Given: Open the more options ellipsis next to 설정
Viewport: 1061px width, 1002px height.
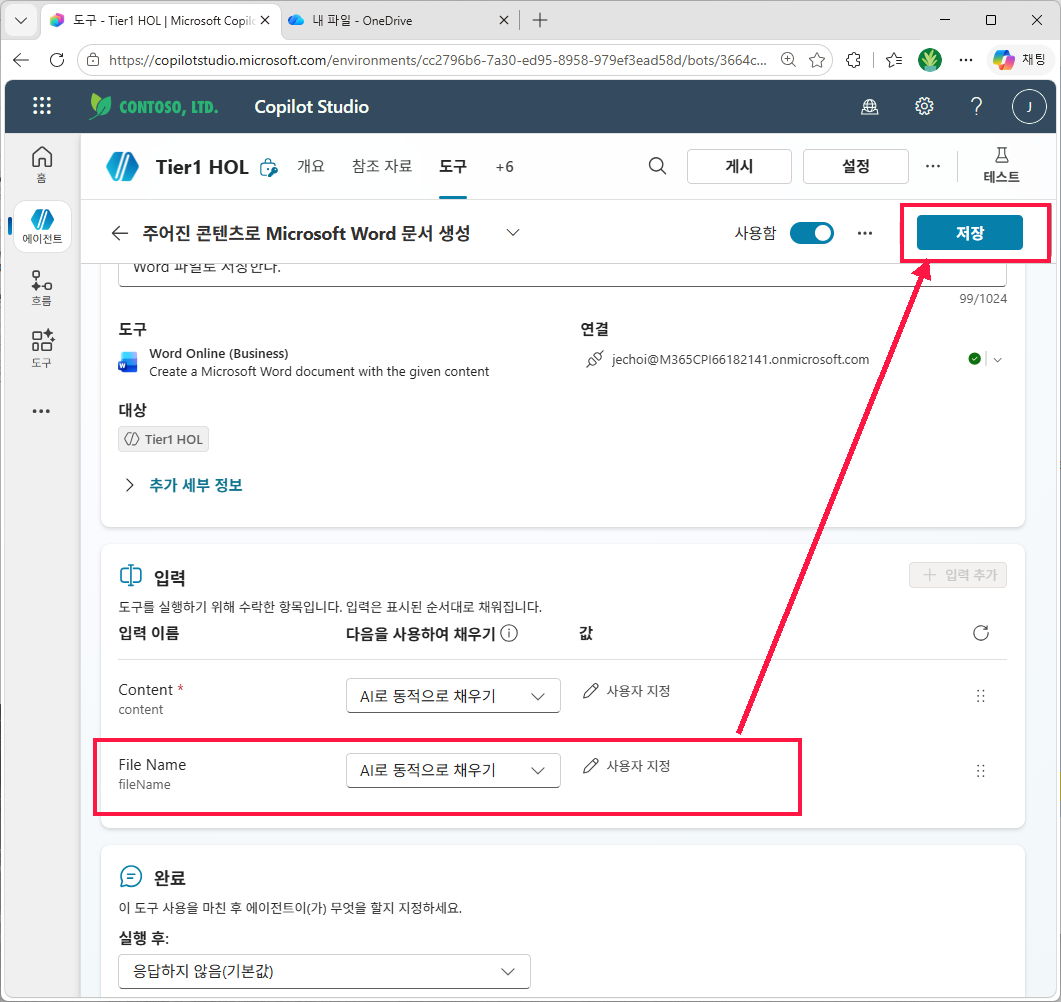Looking at the screenshot, I should click(932, 166).
